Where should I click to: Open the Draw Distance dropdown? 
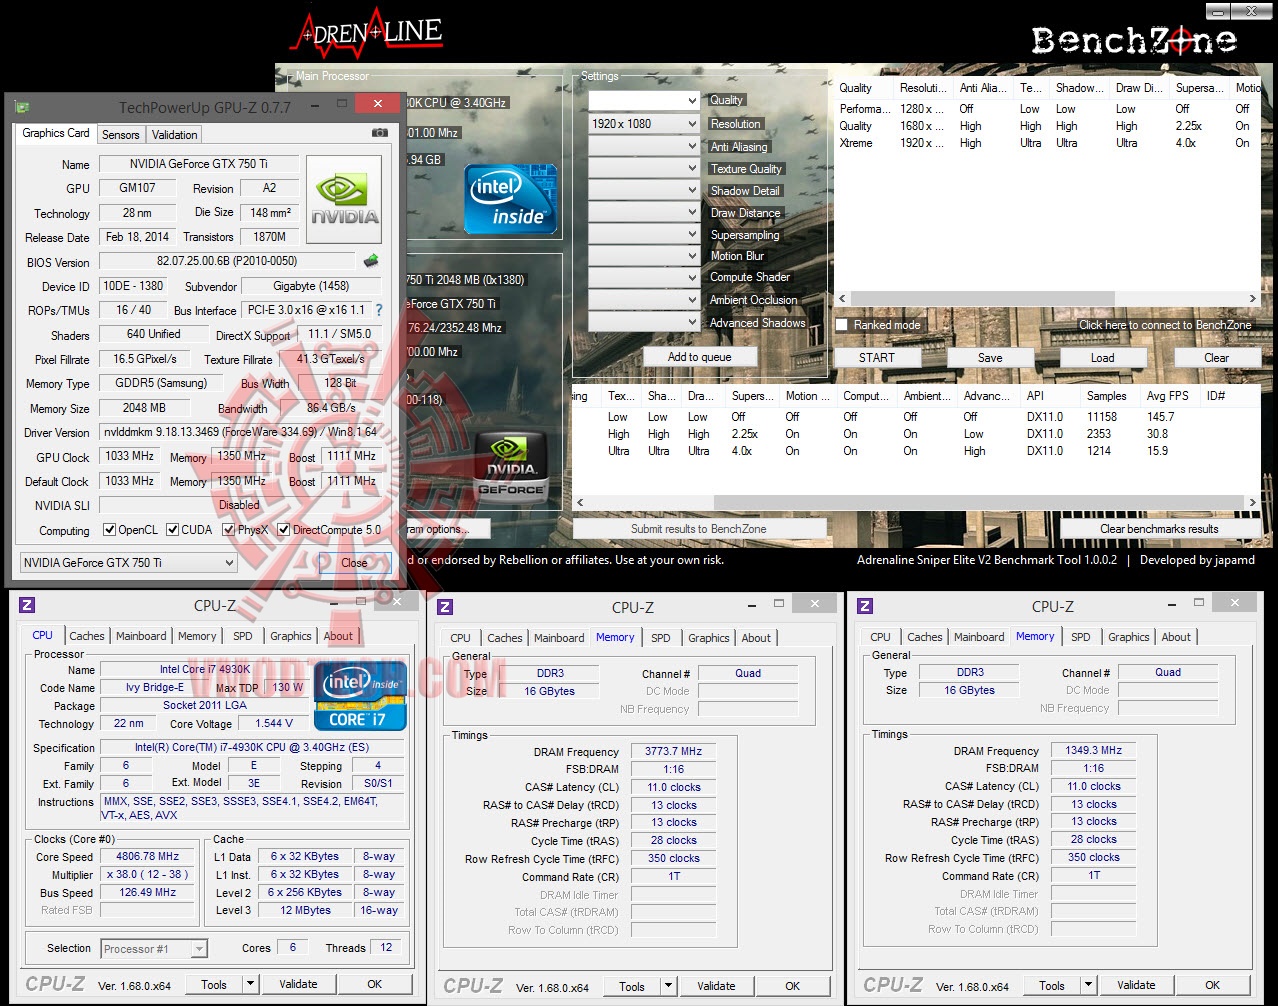(x=643, y=212)
